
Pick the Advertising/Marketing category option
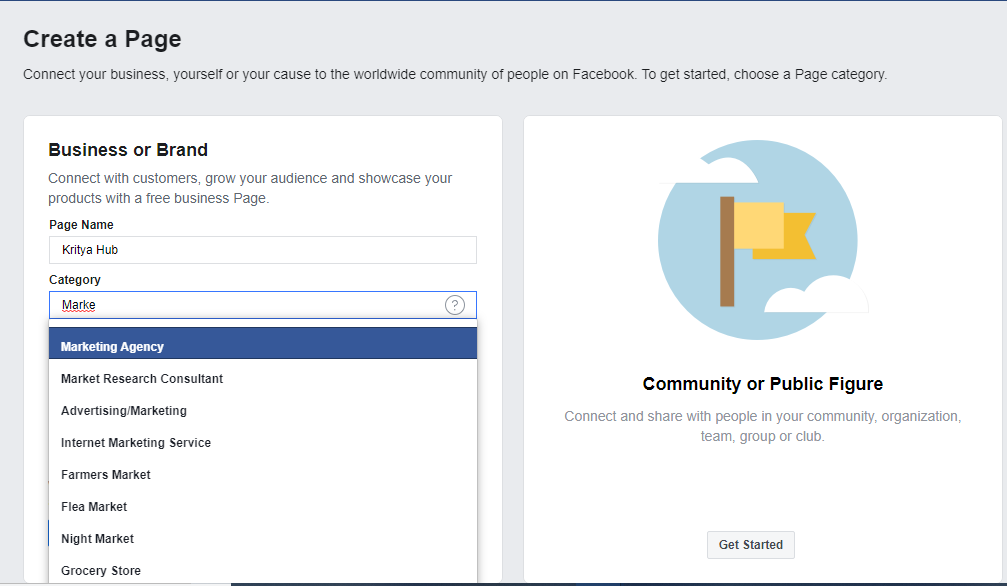point(263,411)
